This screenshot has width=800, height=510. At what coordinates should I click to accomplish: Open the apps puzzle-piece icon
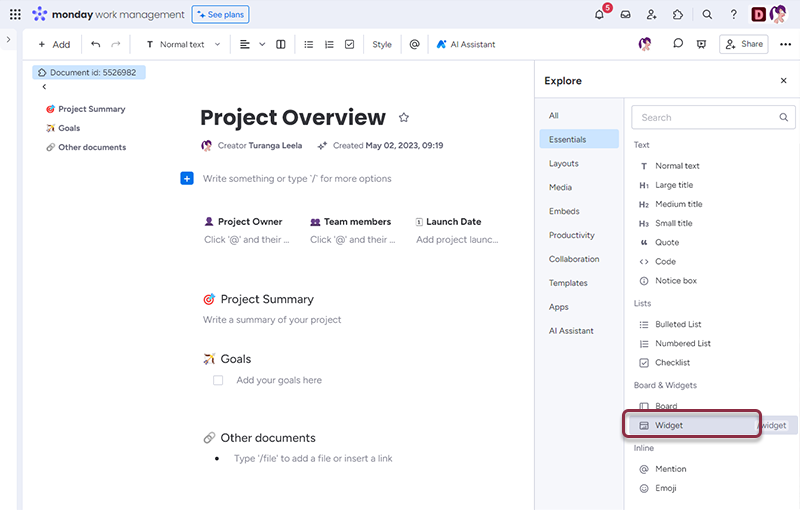pos(678,15)
